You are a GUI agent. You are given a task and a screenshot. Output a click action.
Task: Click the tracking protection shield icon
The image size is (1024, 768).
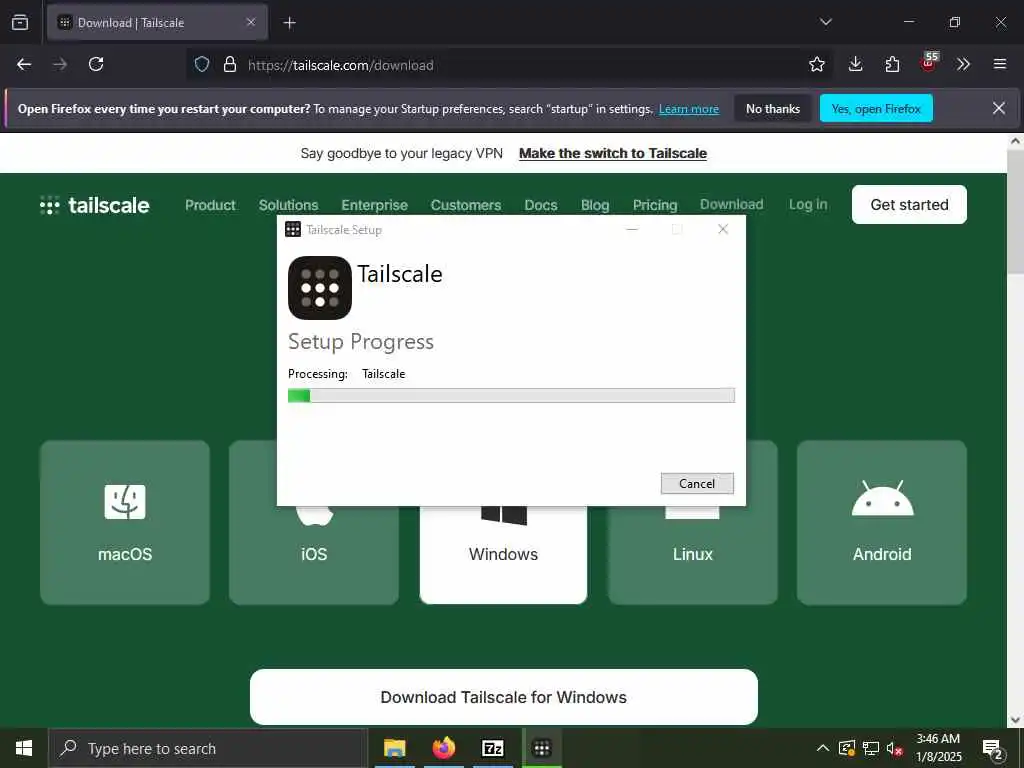[202, 65]
